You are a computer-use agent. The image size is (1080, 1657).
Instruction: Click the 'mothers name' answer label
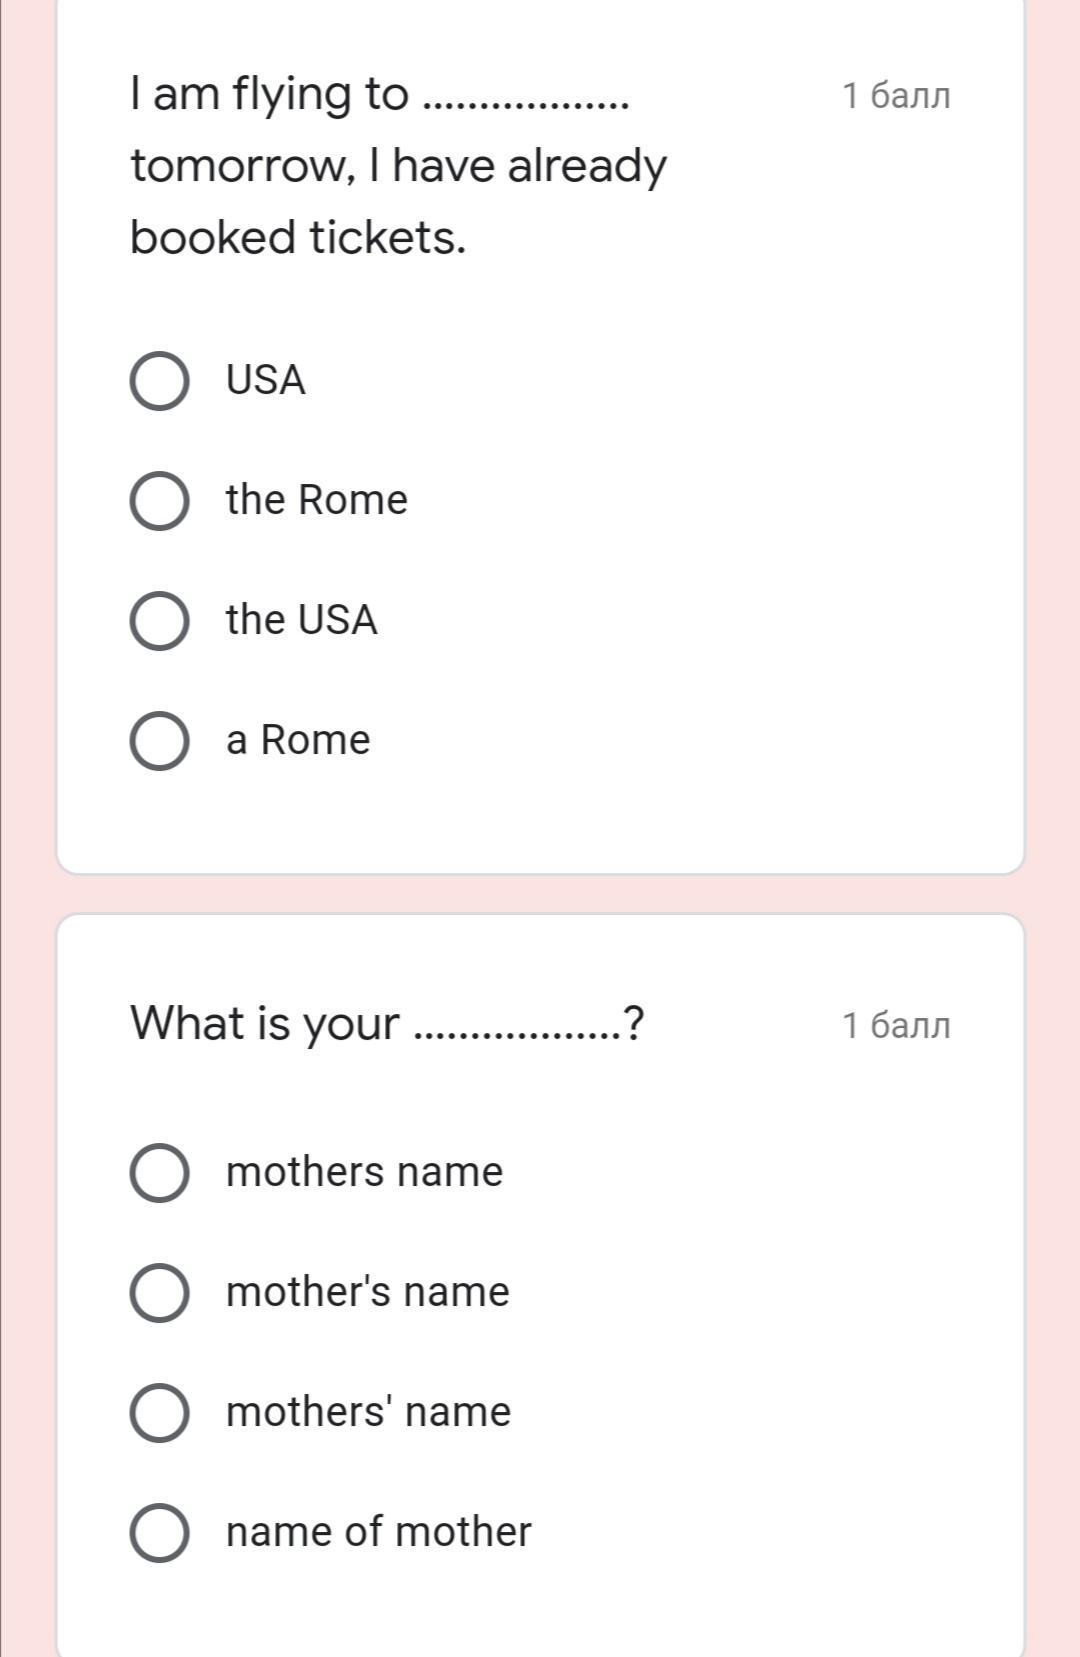click(365, 1172)
